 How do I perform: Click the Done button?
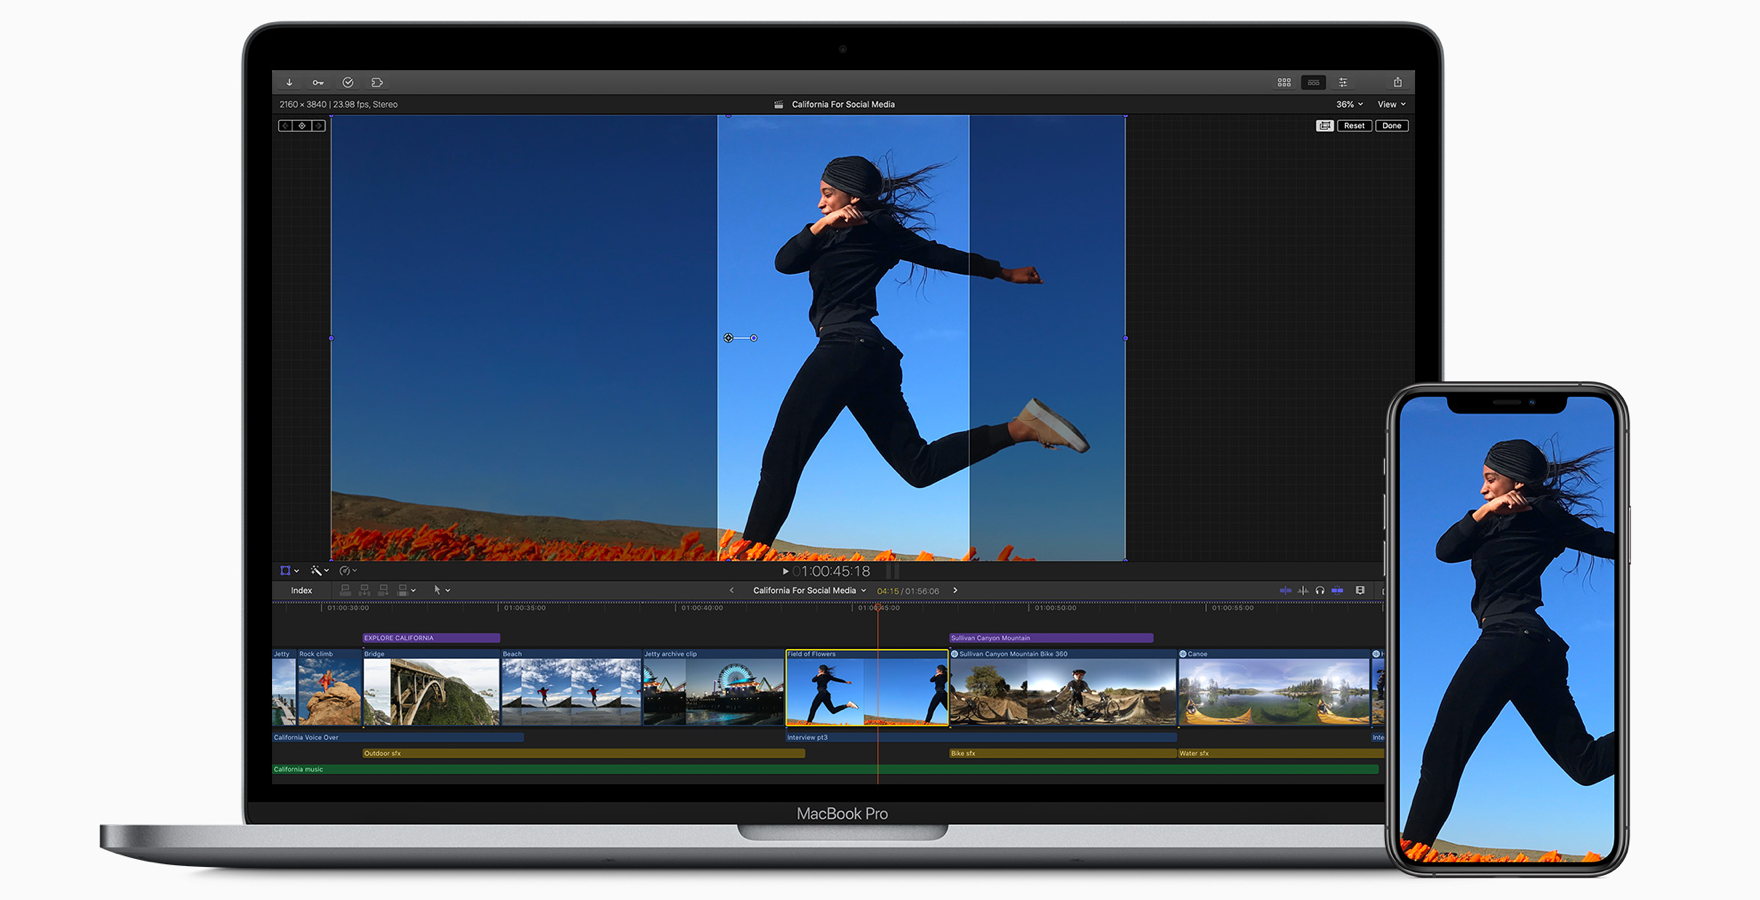pyautogui.click(x=1391, y=126)
